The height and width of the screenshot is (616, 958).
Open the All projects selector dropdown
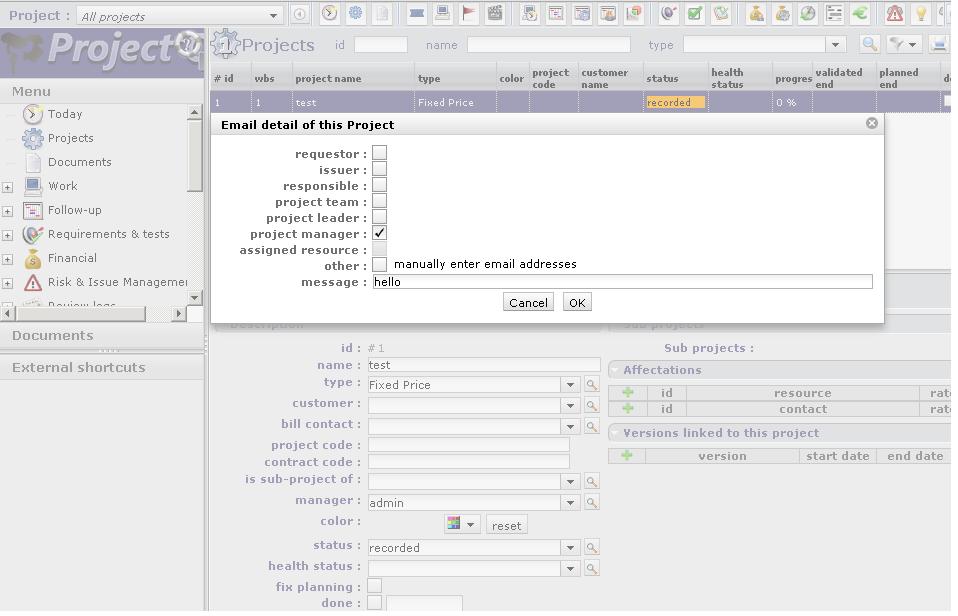[x=274, y=16]
